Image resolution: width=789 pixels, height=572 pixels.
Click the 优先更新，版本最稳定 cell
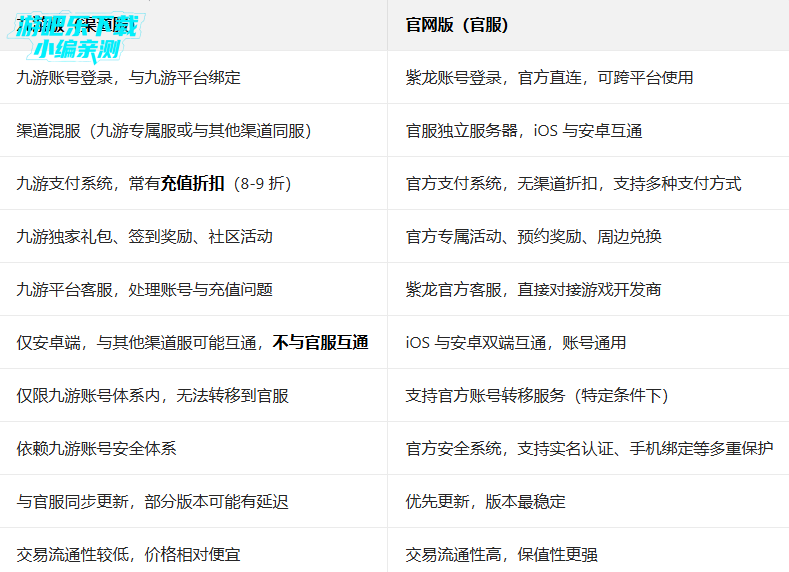[x=485, y=502]
